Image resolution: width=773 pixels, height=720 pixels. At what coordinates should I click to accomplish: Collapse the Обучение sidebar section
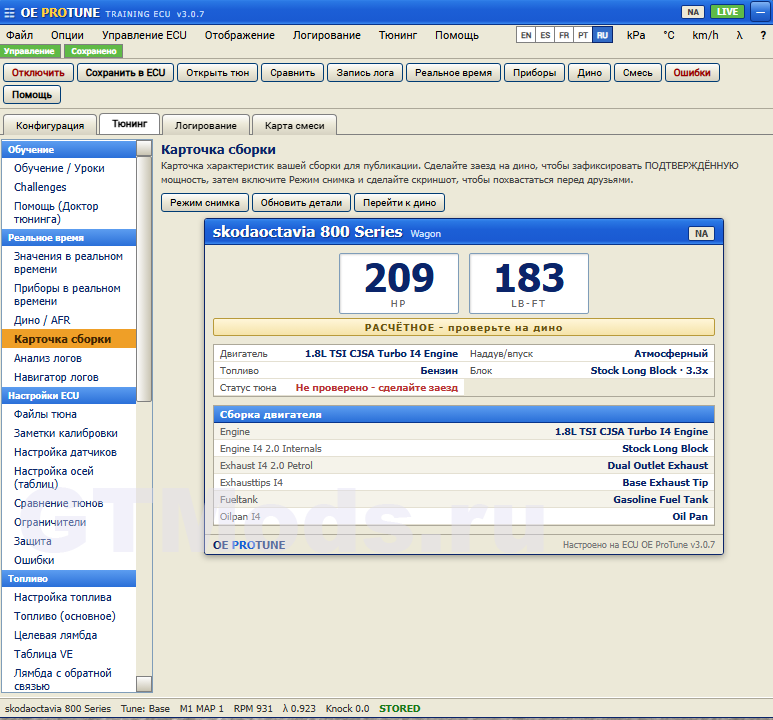click(x=69, y=149)
